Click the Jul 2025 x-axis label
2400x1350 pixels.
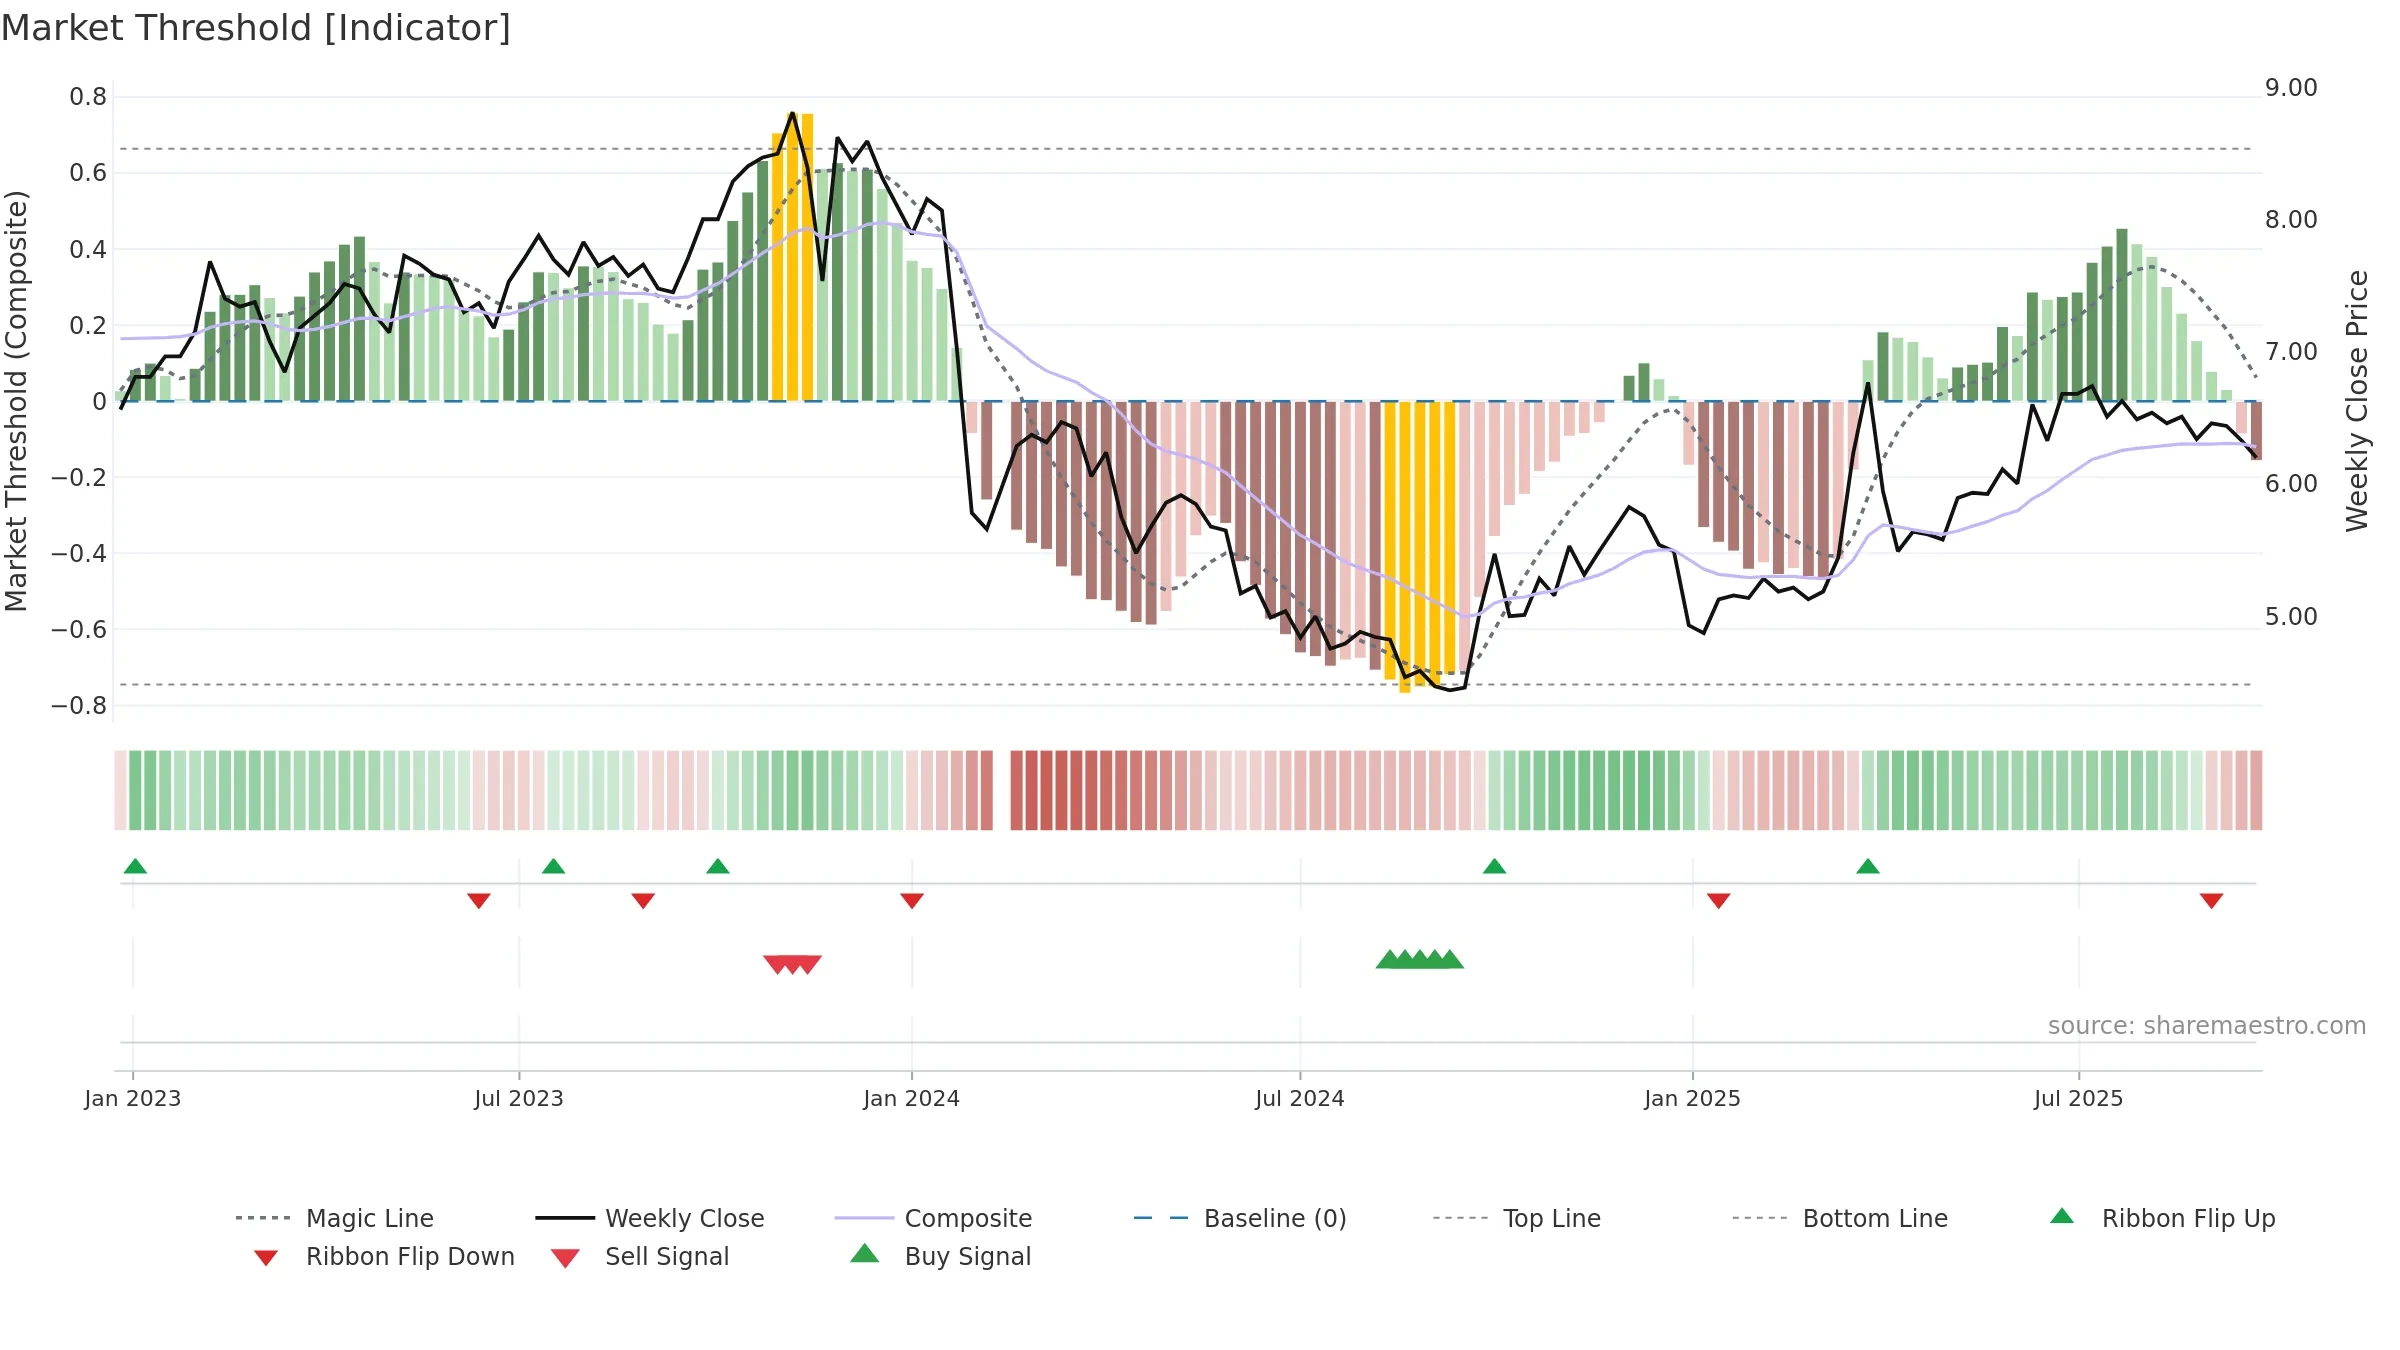click(x=2079, y=1098)
